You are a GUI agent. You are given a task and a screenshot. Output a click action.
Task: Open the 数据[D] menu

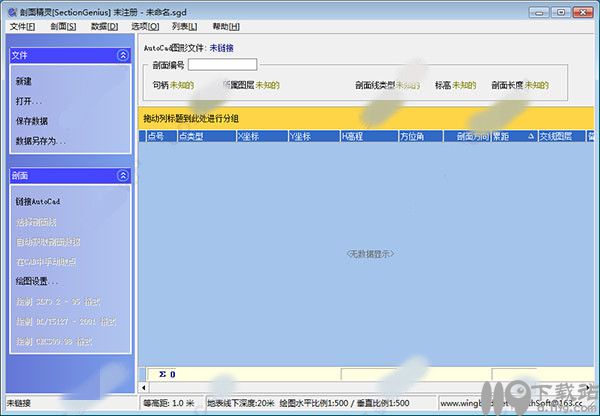click(104, 26)
